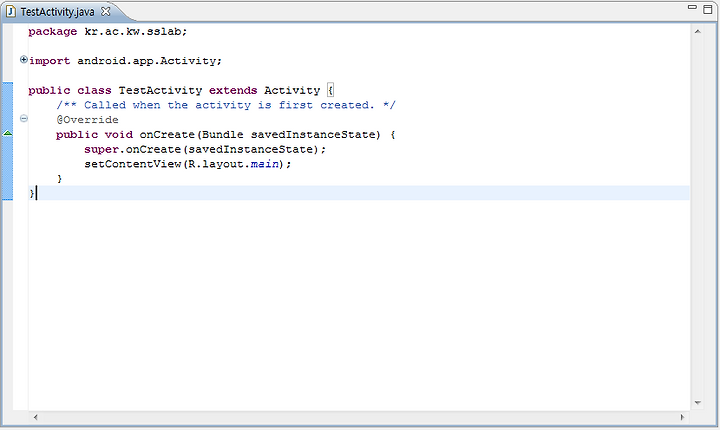
Task: Click the horizontal scrollbar left arrow
Action: click(35, 417)
